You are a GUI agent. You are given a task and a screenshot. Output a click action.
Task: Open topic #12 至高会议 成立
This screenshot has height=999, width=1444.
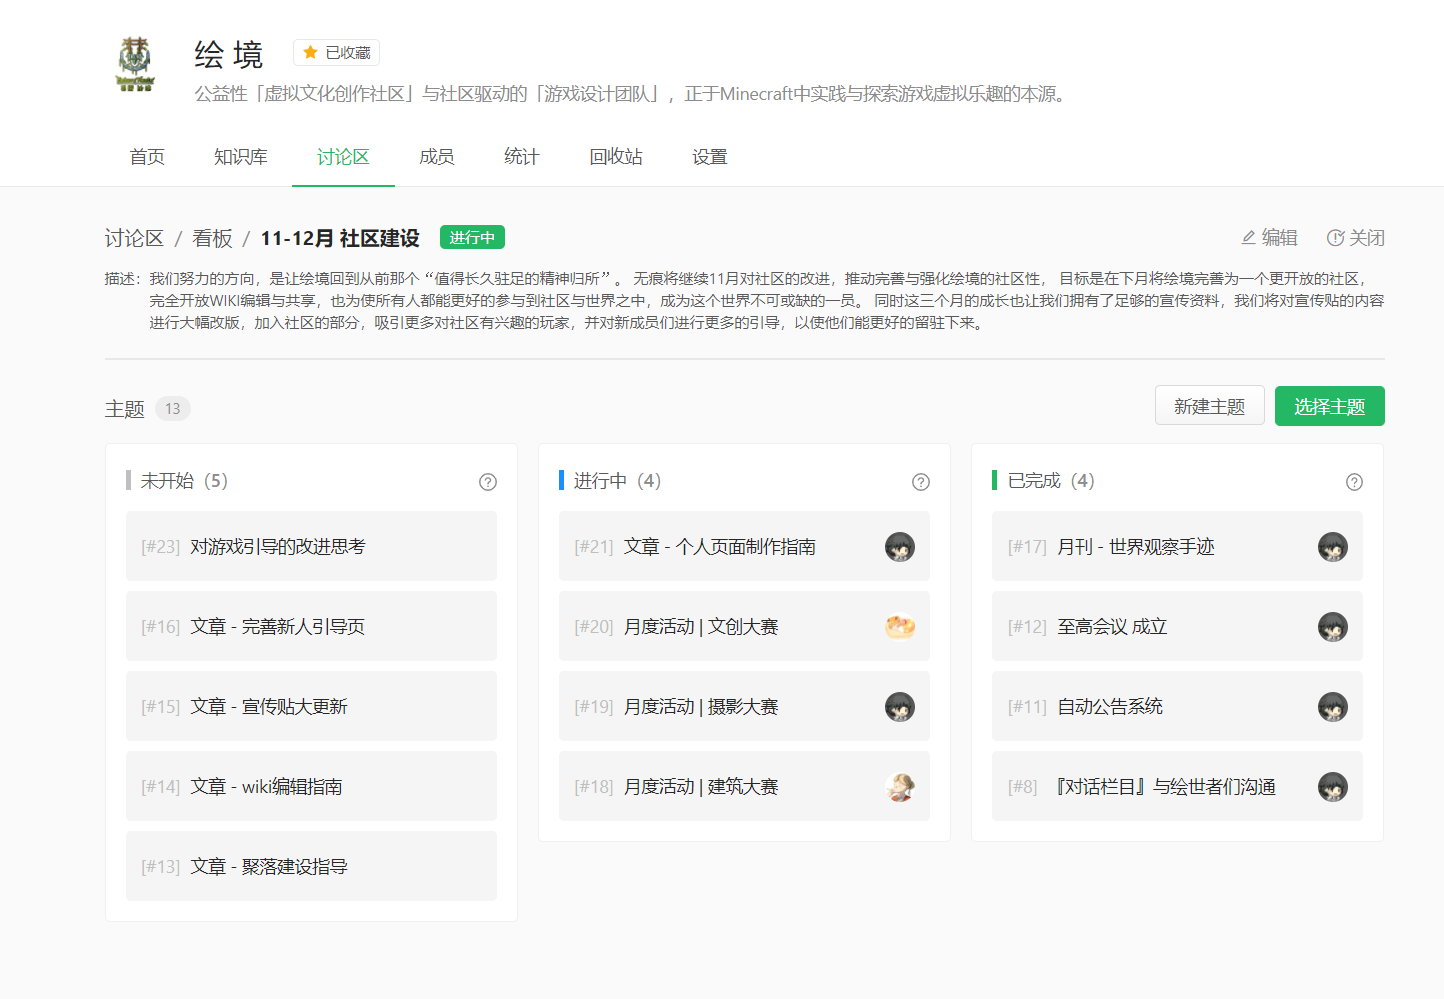[1177, 626]
